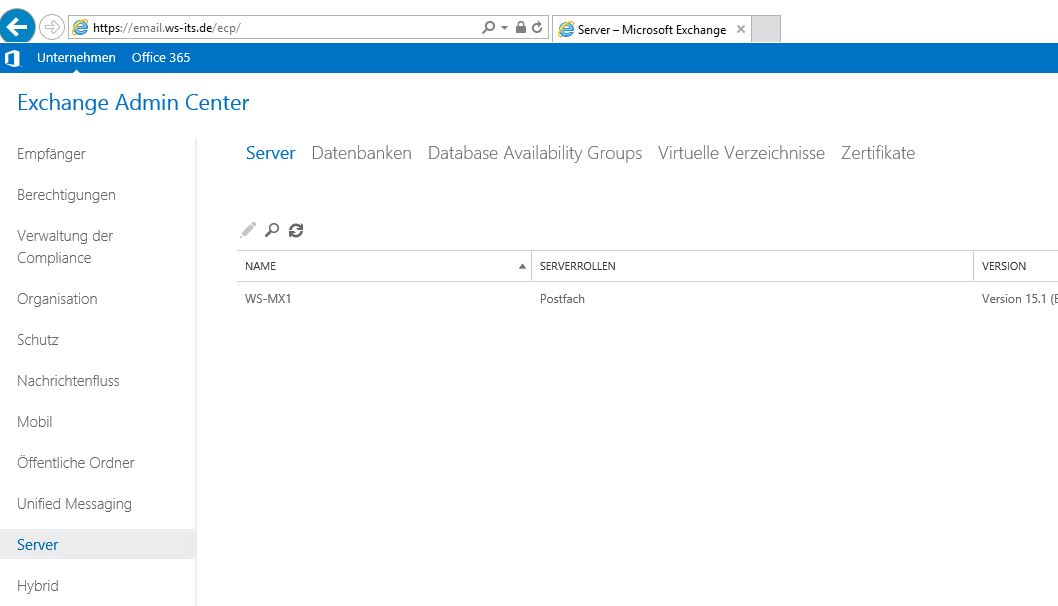The width and height of the screenshot is (1058, 606).
Task: Click the browser forward arrow button
Action: pyautogui.click(x=51, y=28)
